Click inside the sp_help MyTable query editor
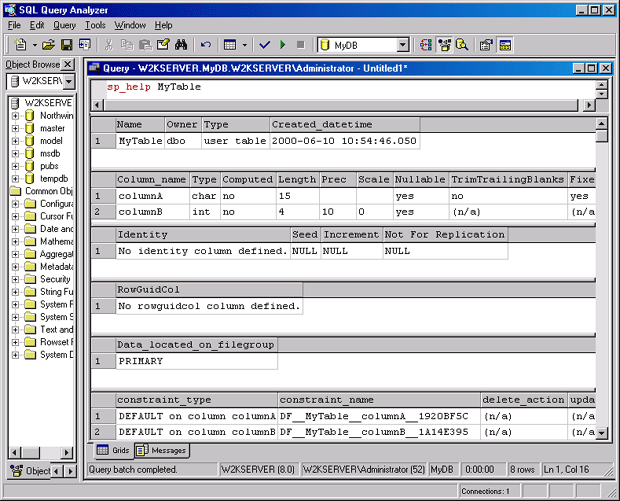The width and height of the screenshot is (620, 501). pyautogui.click(x=343, y=89)
